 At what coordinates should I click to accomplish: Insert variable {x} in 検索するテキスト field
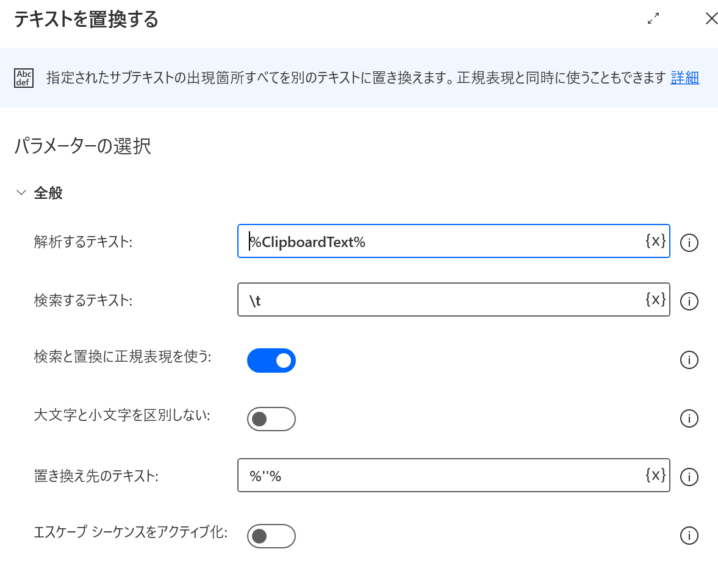655,299
